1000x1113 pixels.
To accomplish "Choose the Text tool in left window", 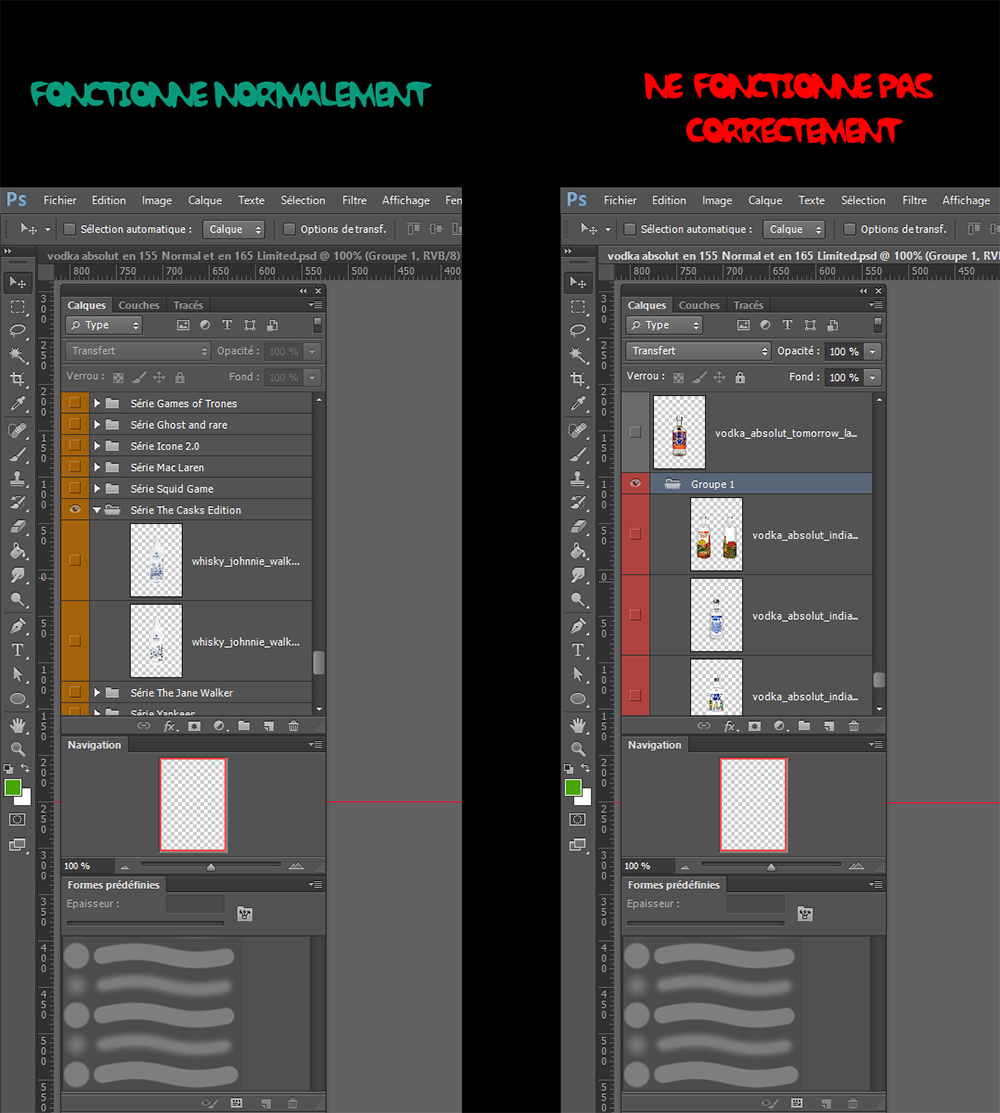I will point(18,649).
